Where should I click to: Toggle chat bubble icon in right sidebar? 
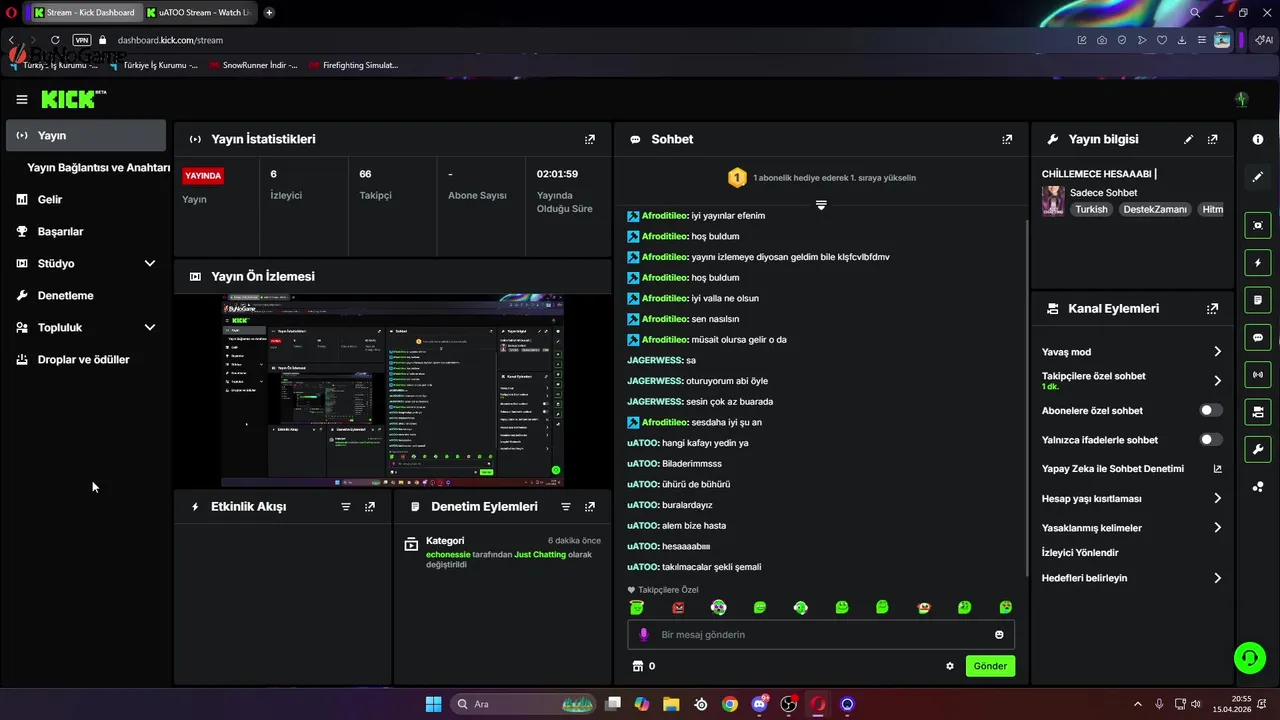[1258, 337]
